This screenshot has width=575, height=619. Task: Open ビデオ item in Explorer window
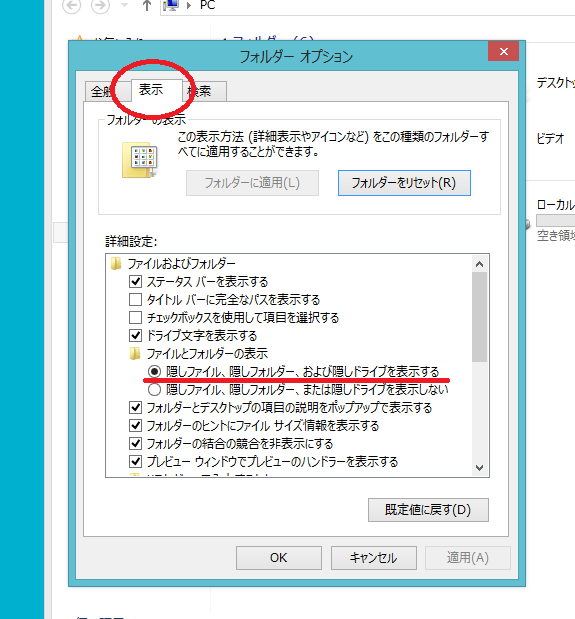(x=550, y=139)
